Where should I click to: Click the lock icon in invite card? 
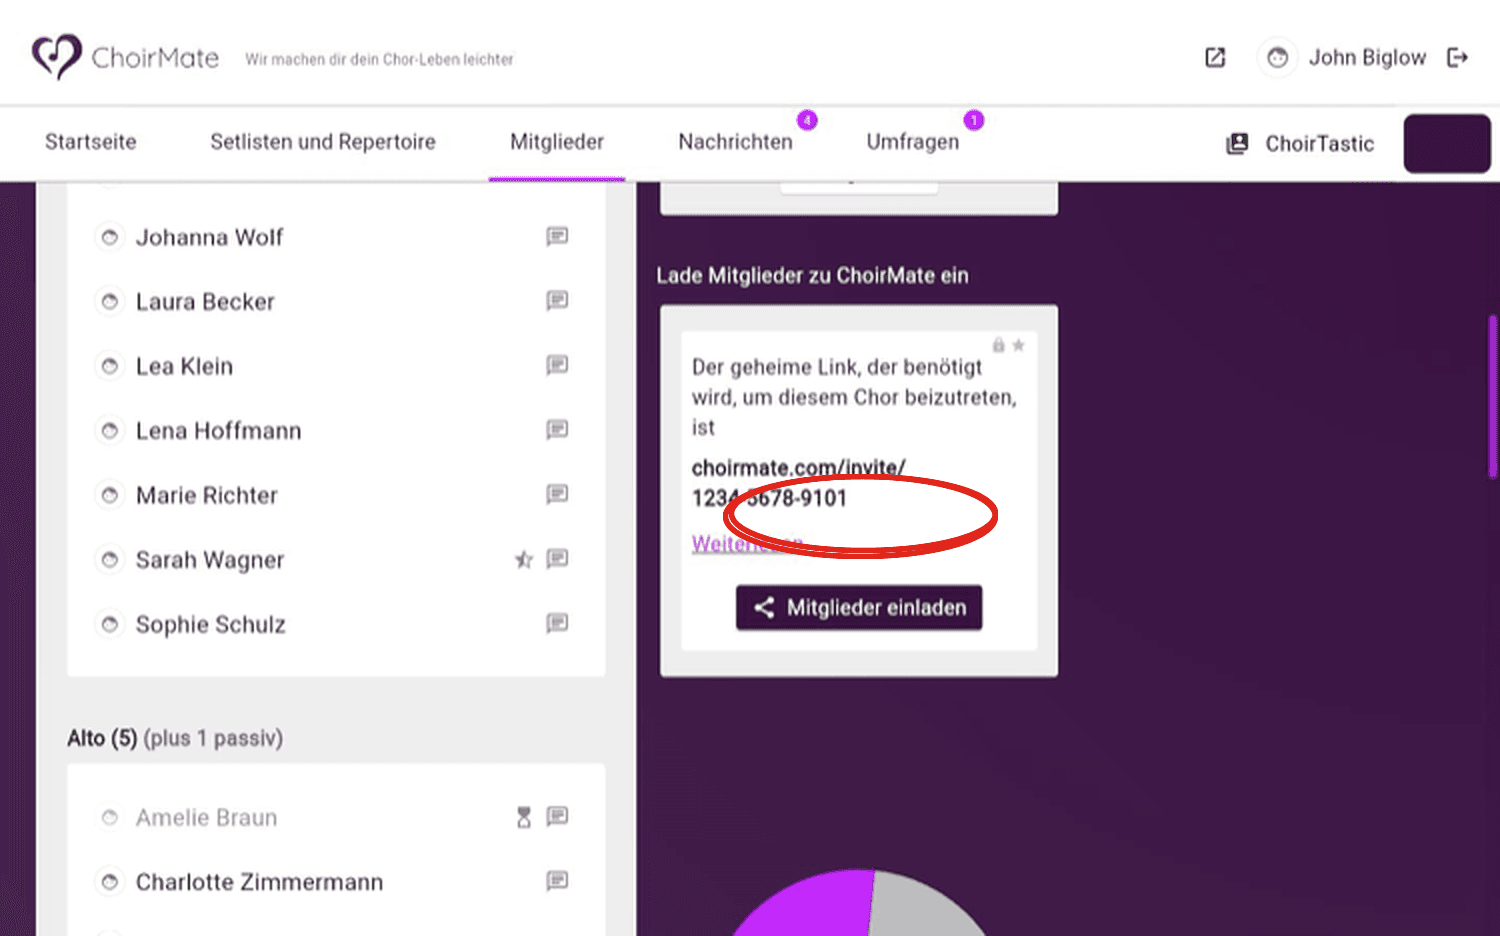click(x=998, y=345)
